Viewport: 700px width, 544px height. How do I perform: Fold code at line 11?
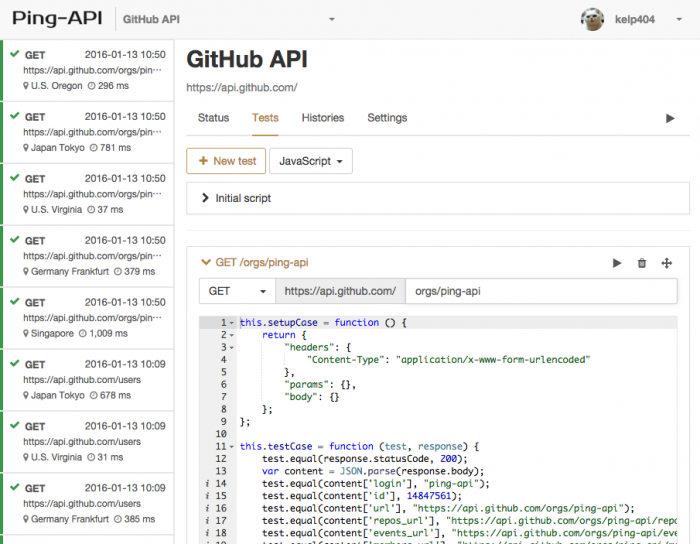[x=232, y=447]
